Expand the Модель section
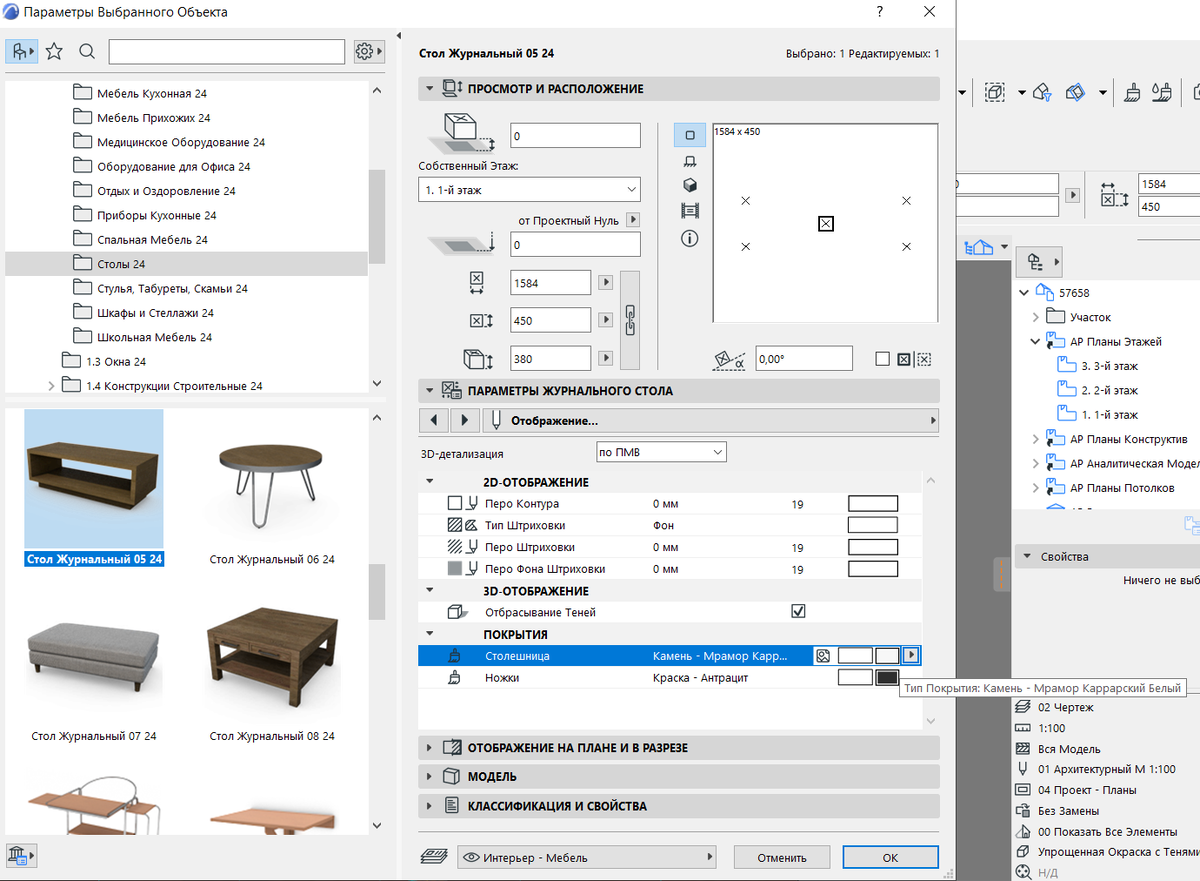The height and width of the screenshot is (881, 1200). (492, 776)
